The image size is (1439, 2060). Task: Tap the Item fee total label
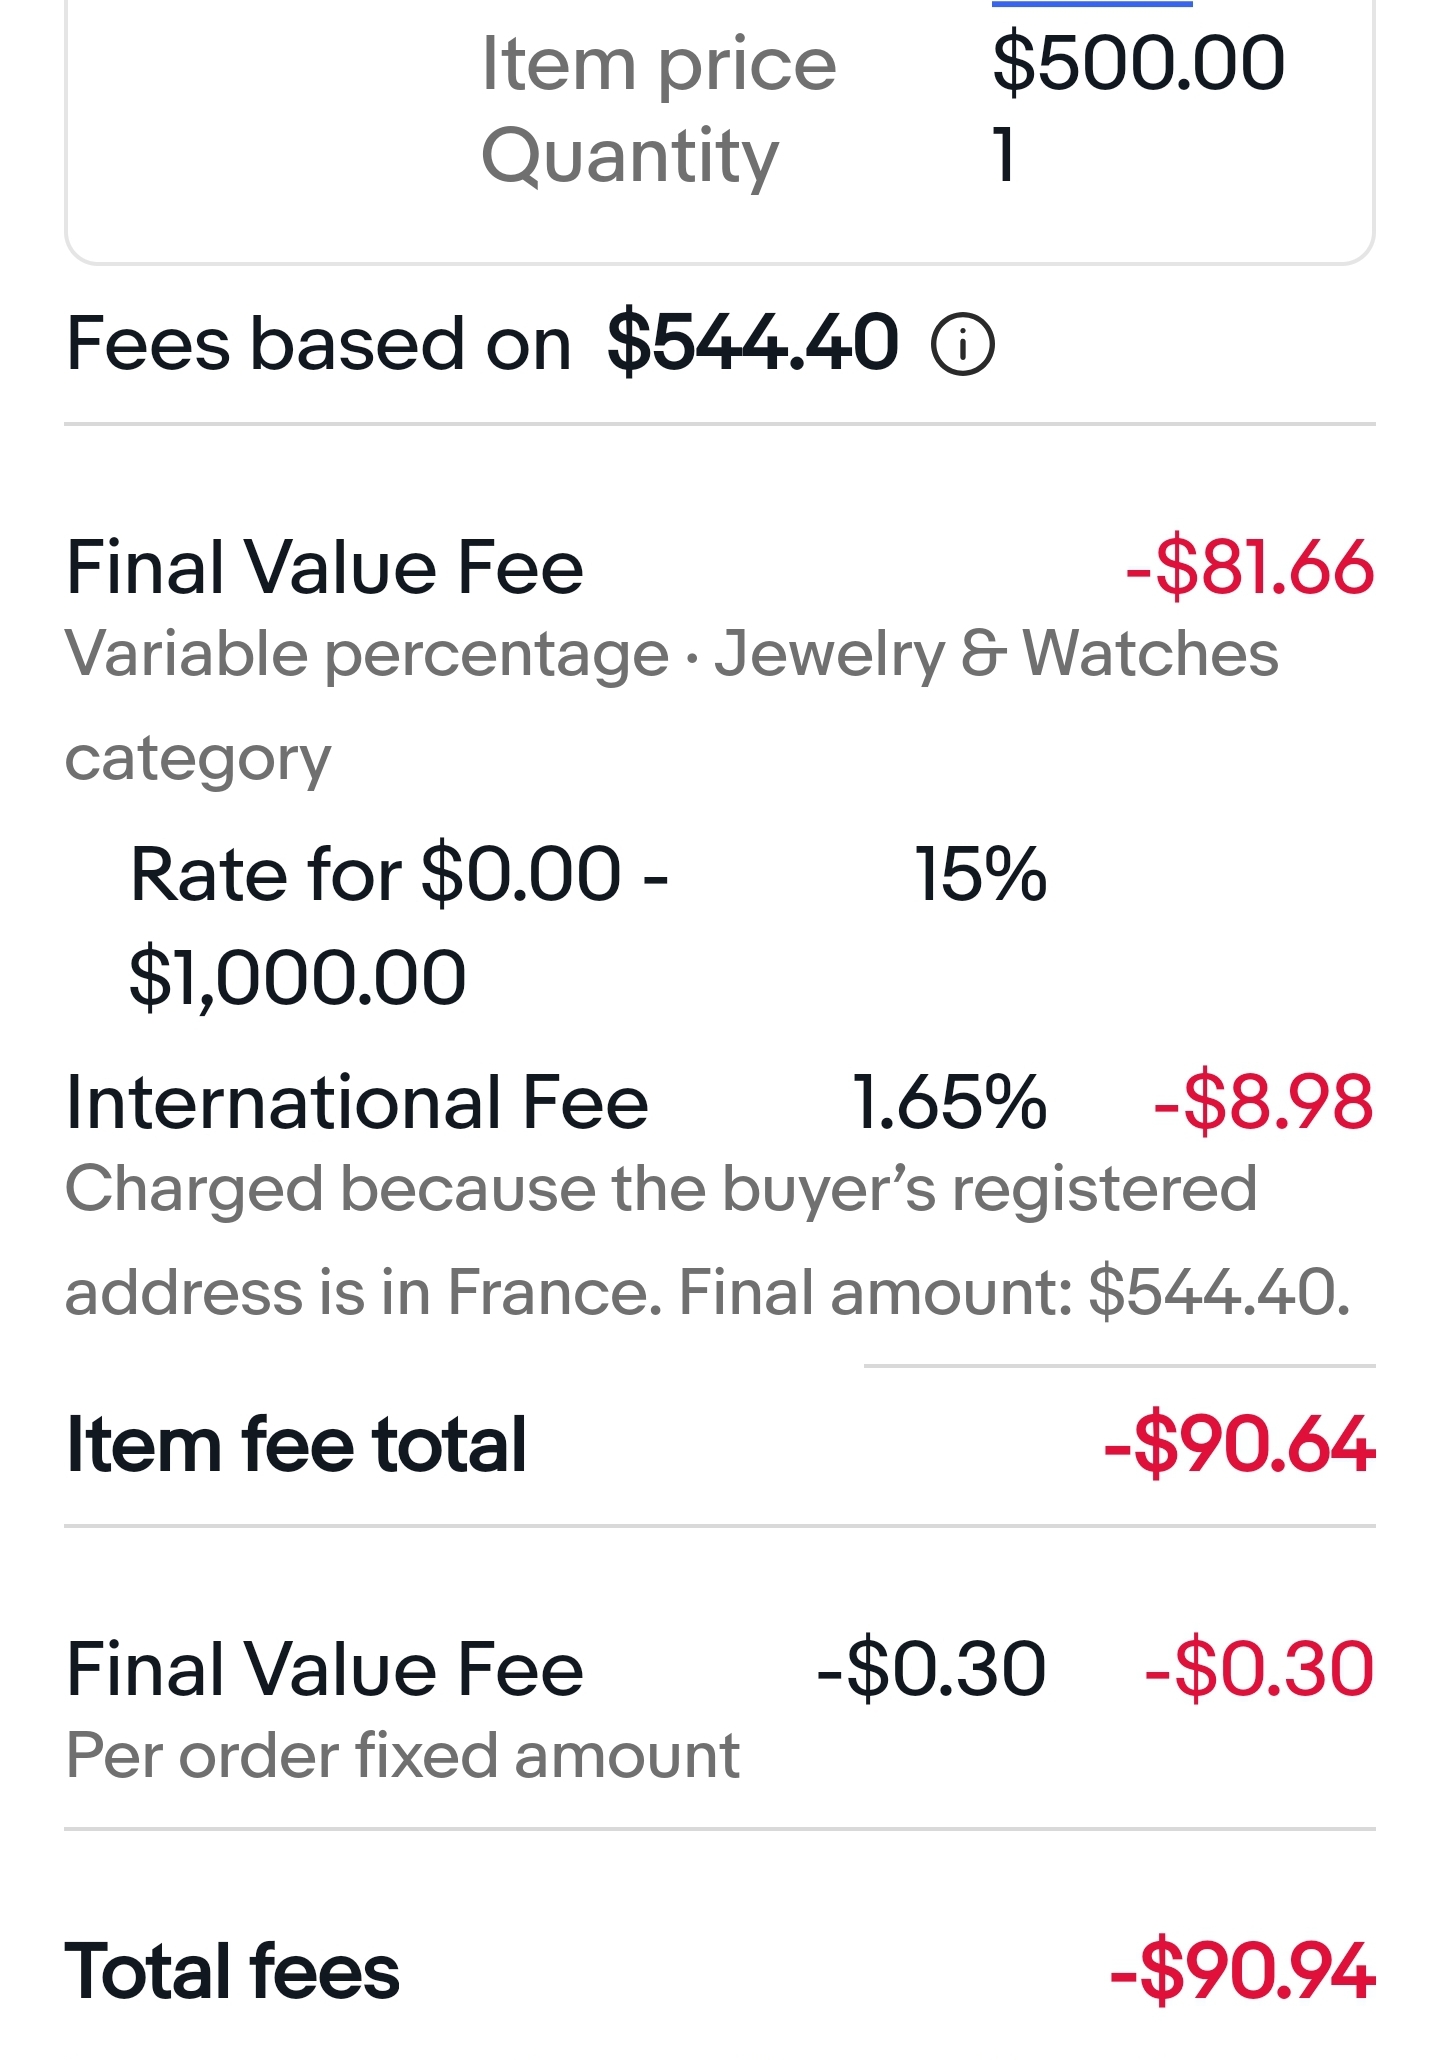(296, 1445)
